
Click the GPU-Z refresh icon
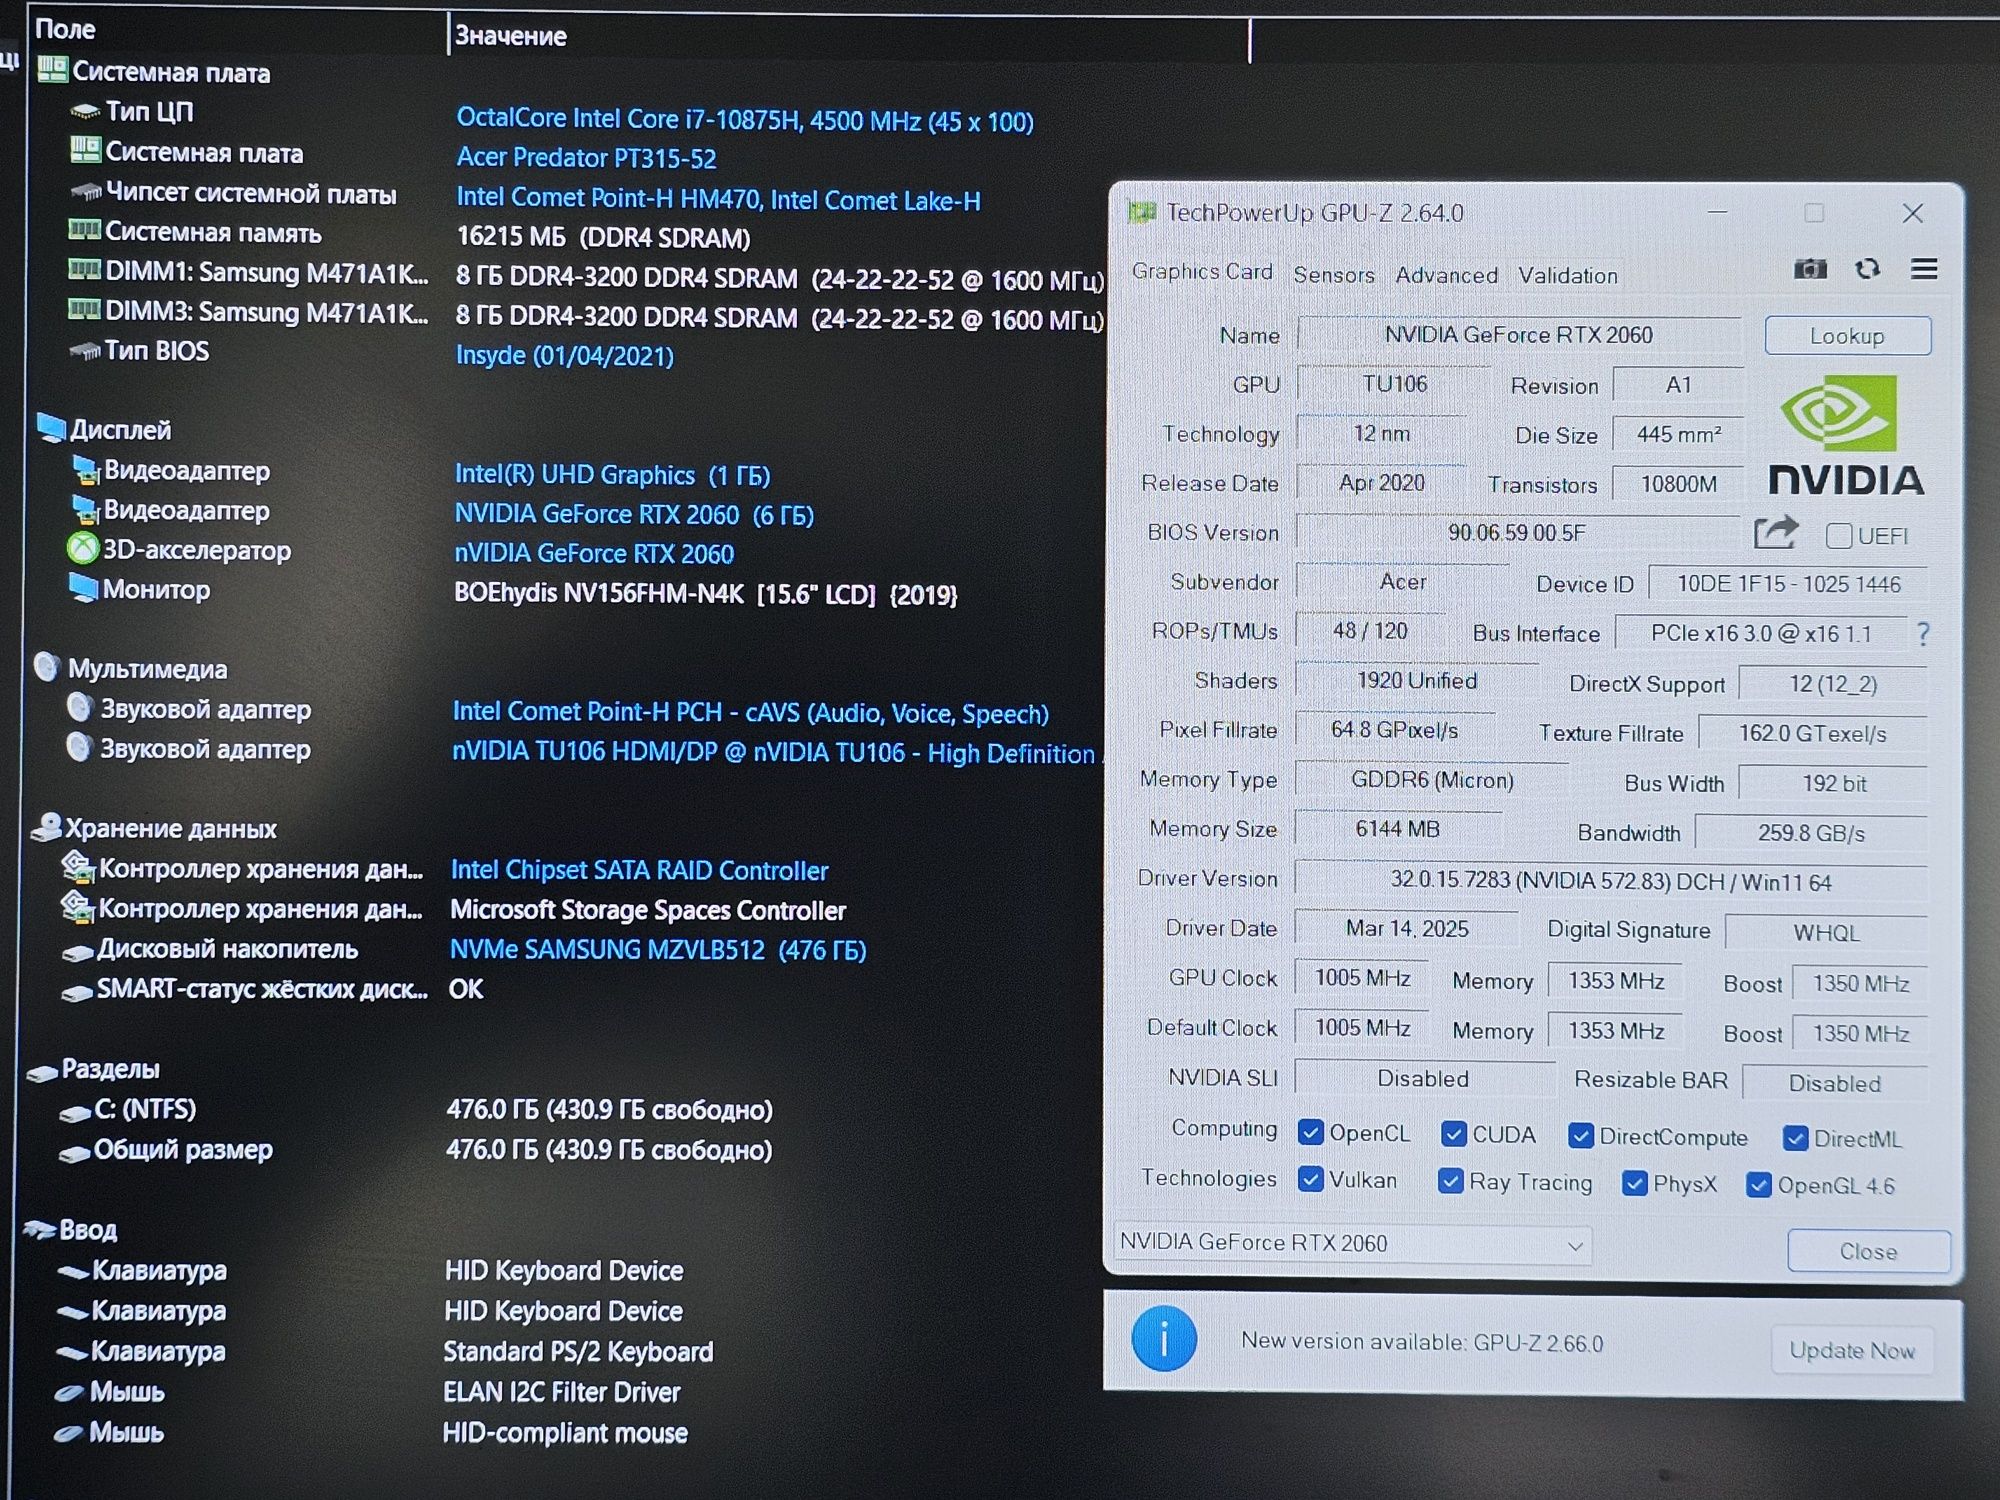(1867, 269)
